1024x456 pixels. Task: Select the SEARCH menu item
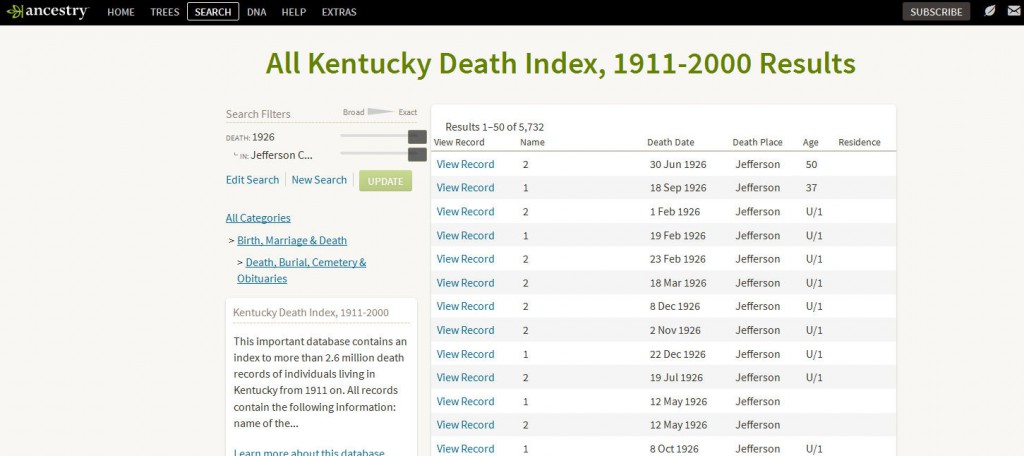pos(213,12)
